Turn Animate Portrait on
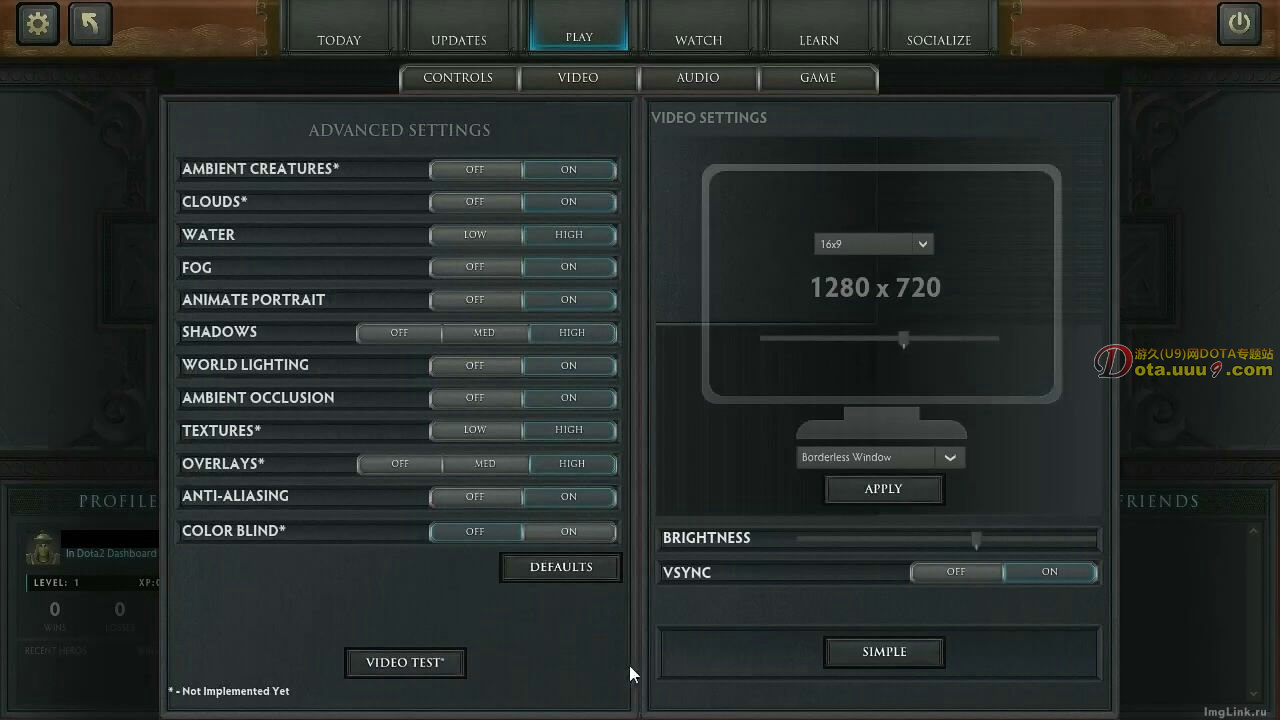 coord(569,300)
